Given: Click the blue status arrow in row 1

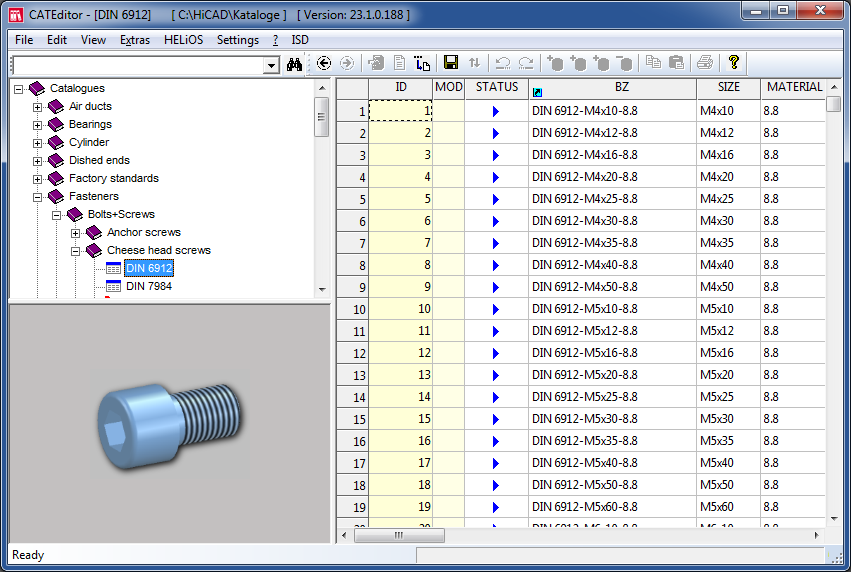Looking at the screenshot, I should (496, 111).
